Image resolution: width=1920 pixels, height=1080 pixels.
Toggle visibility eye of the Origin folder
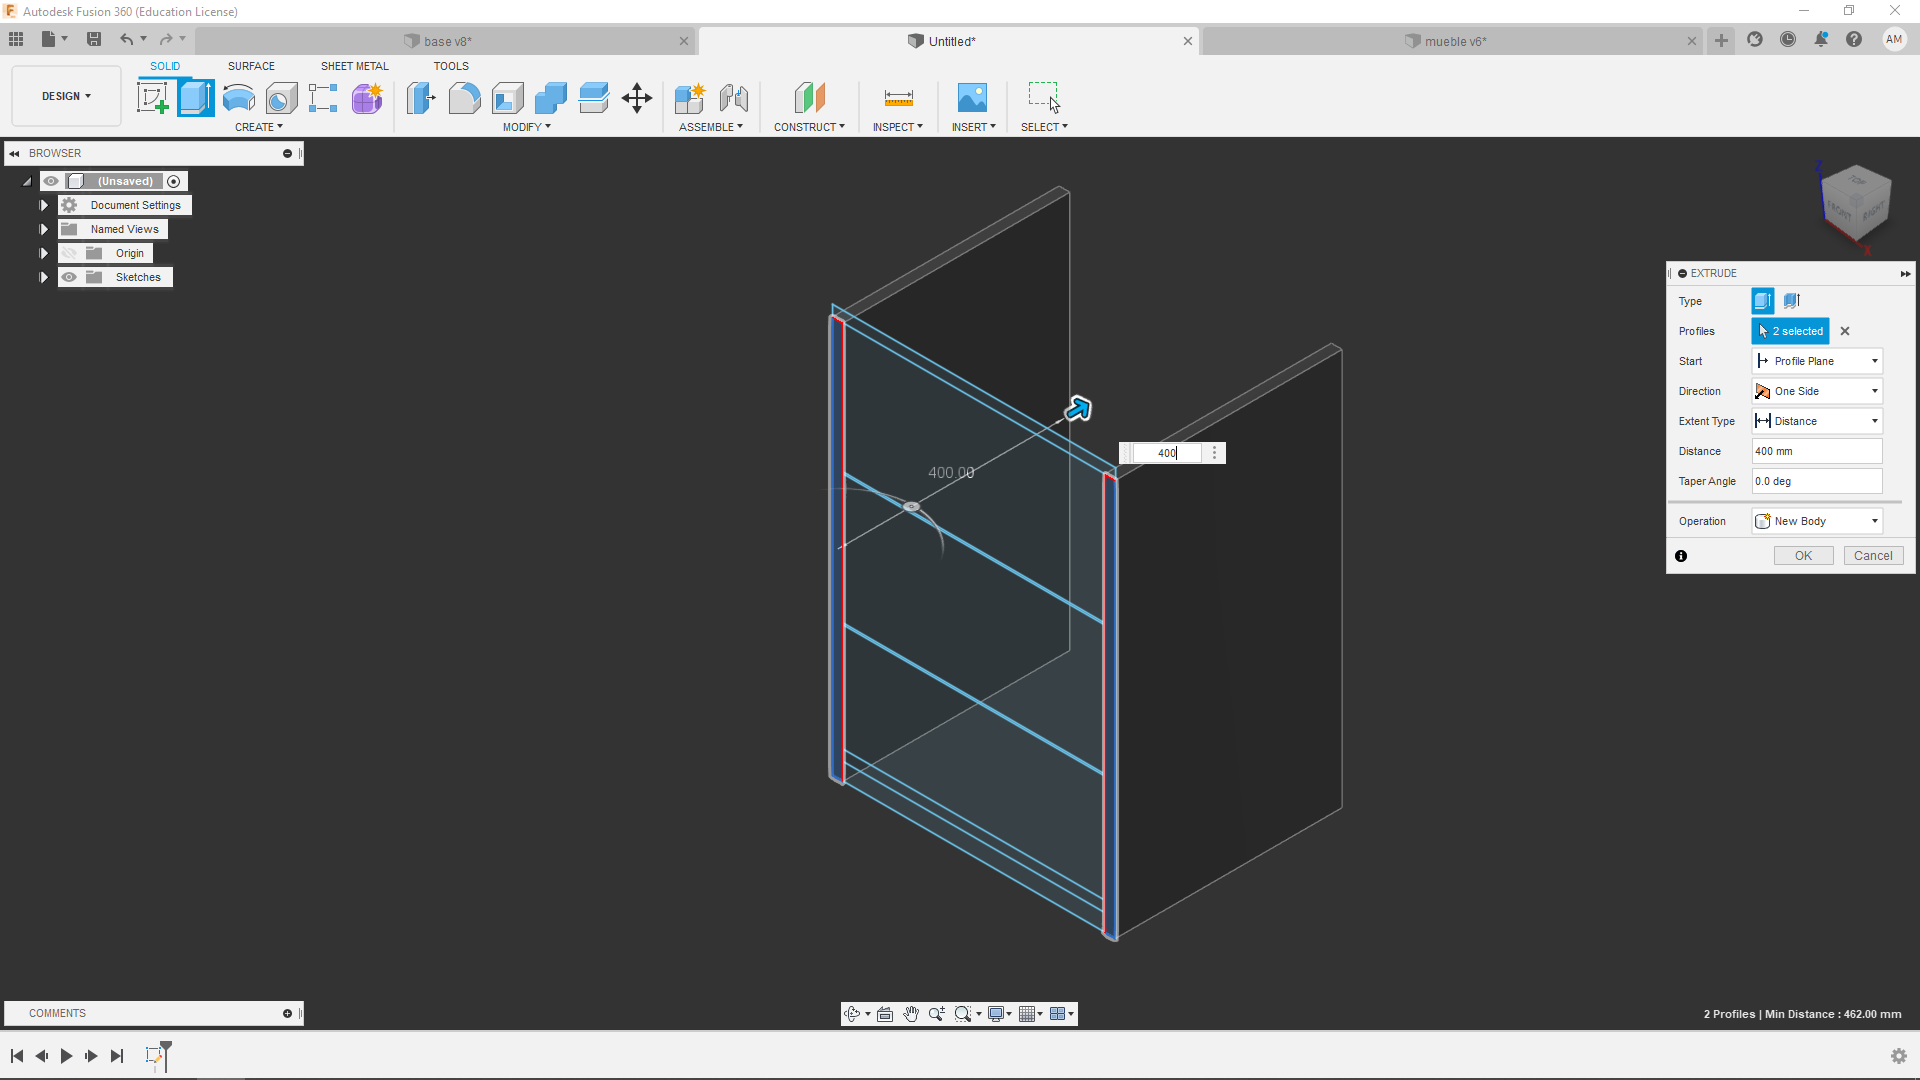69,253
